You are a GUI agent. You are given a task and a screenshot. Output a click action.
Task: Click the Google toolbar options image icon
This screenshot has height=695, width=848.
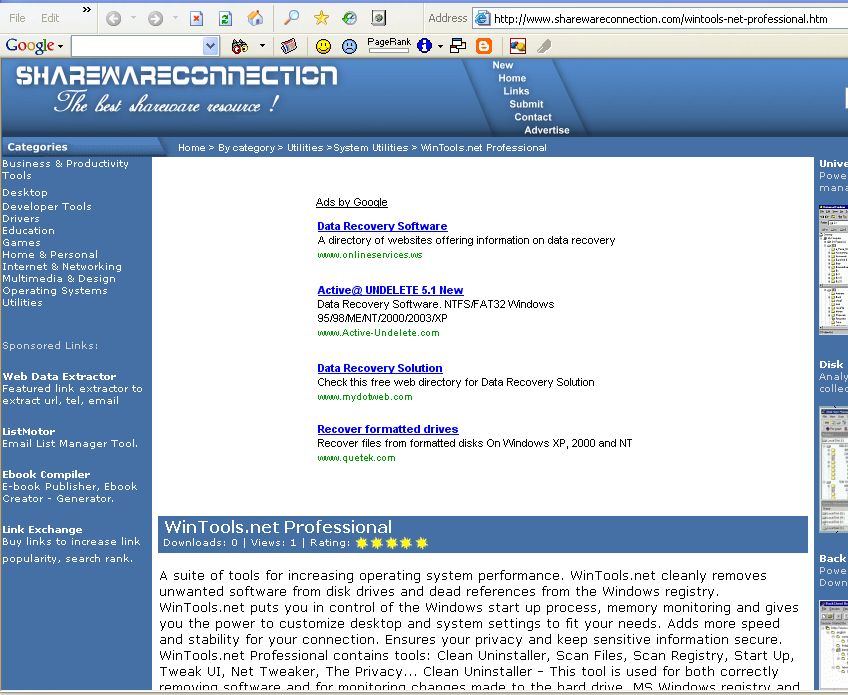tap(518, 46)
